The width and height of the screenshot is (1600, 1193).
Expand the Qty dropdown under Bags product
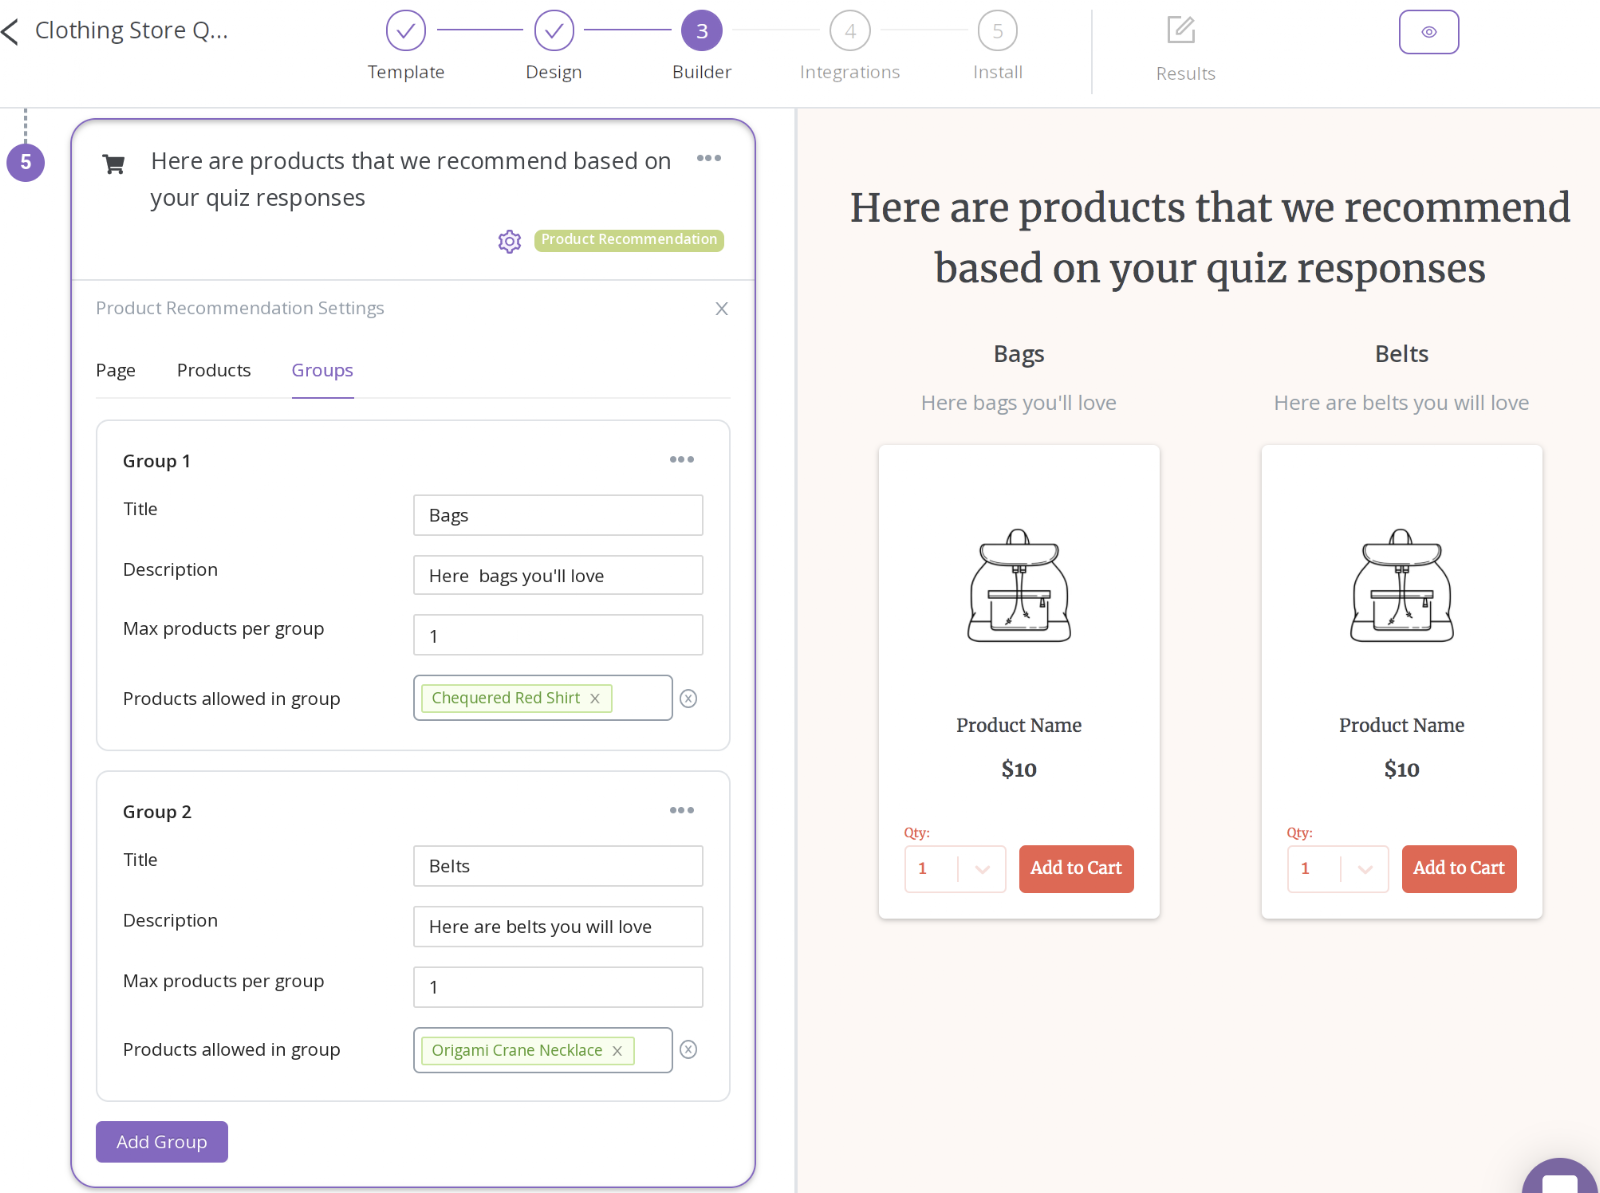(982, 869)
